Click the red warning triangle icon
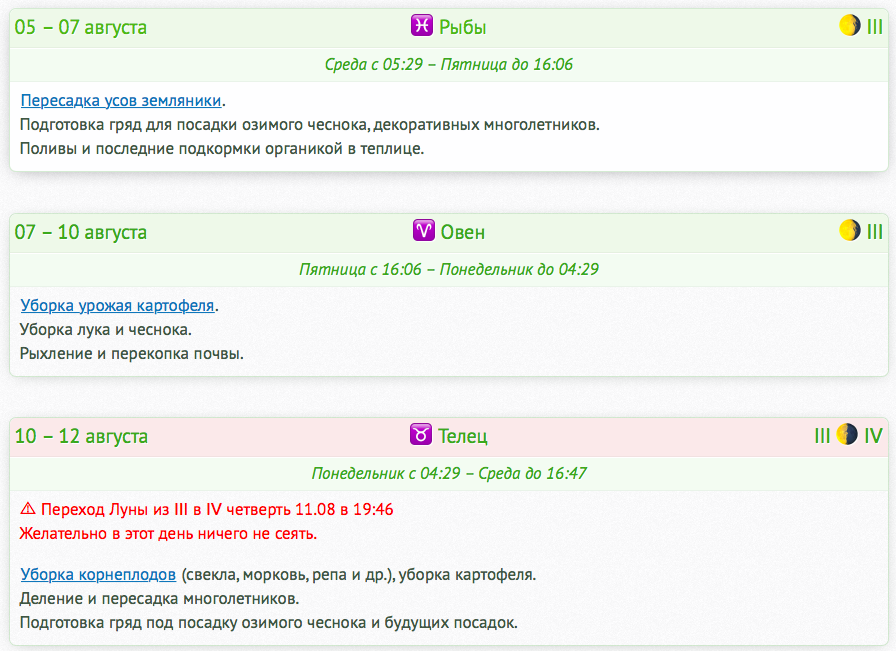 (28, 510)
